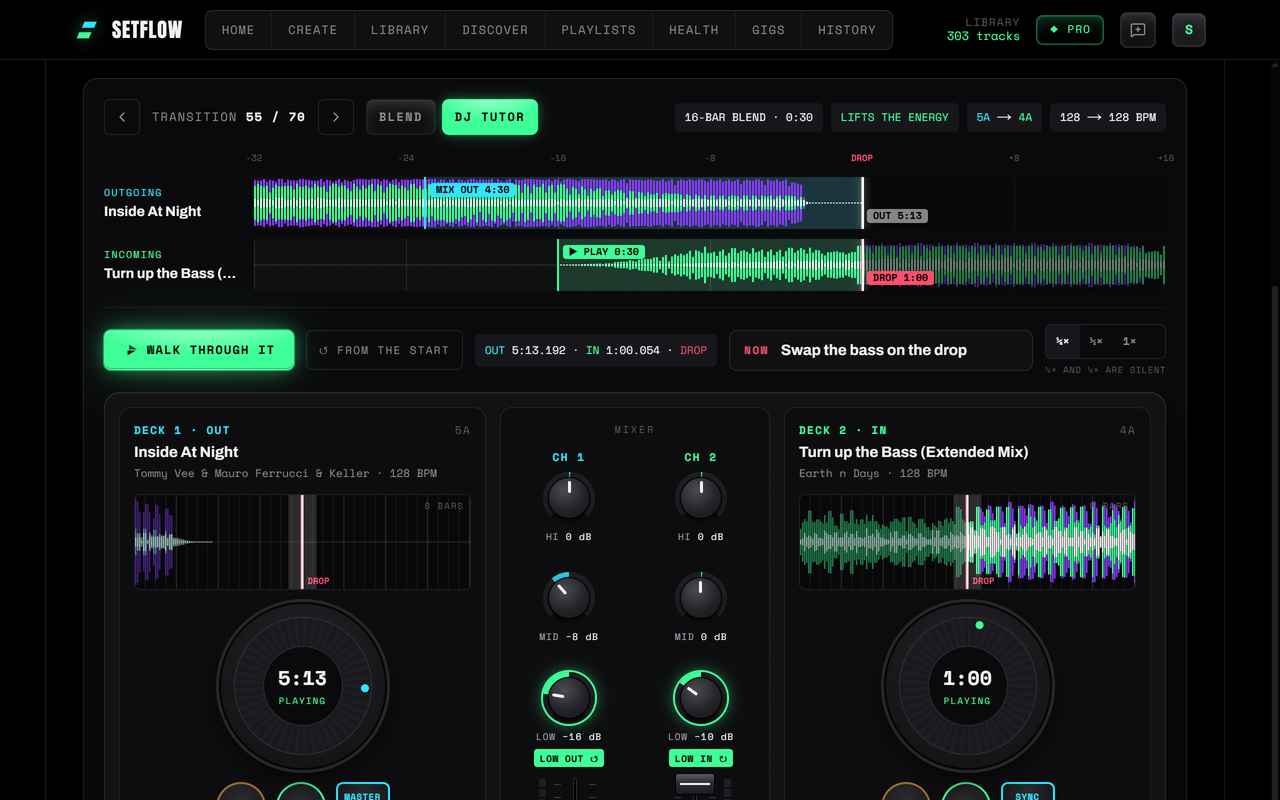Click the 5A → 4A key chip
Screen dimensions: 1280x800
pos(1004,117)
